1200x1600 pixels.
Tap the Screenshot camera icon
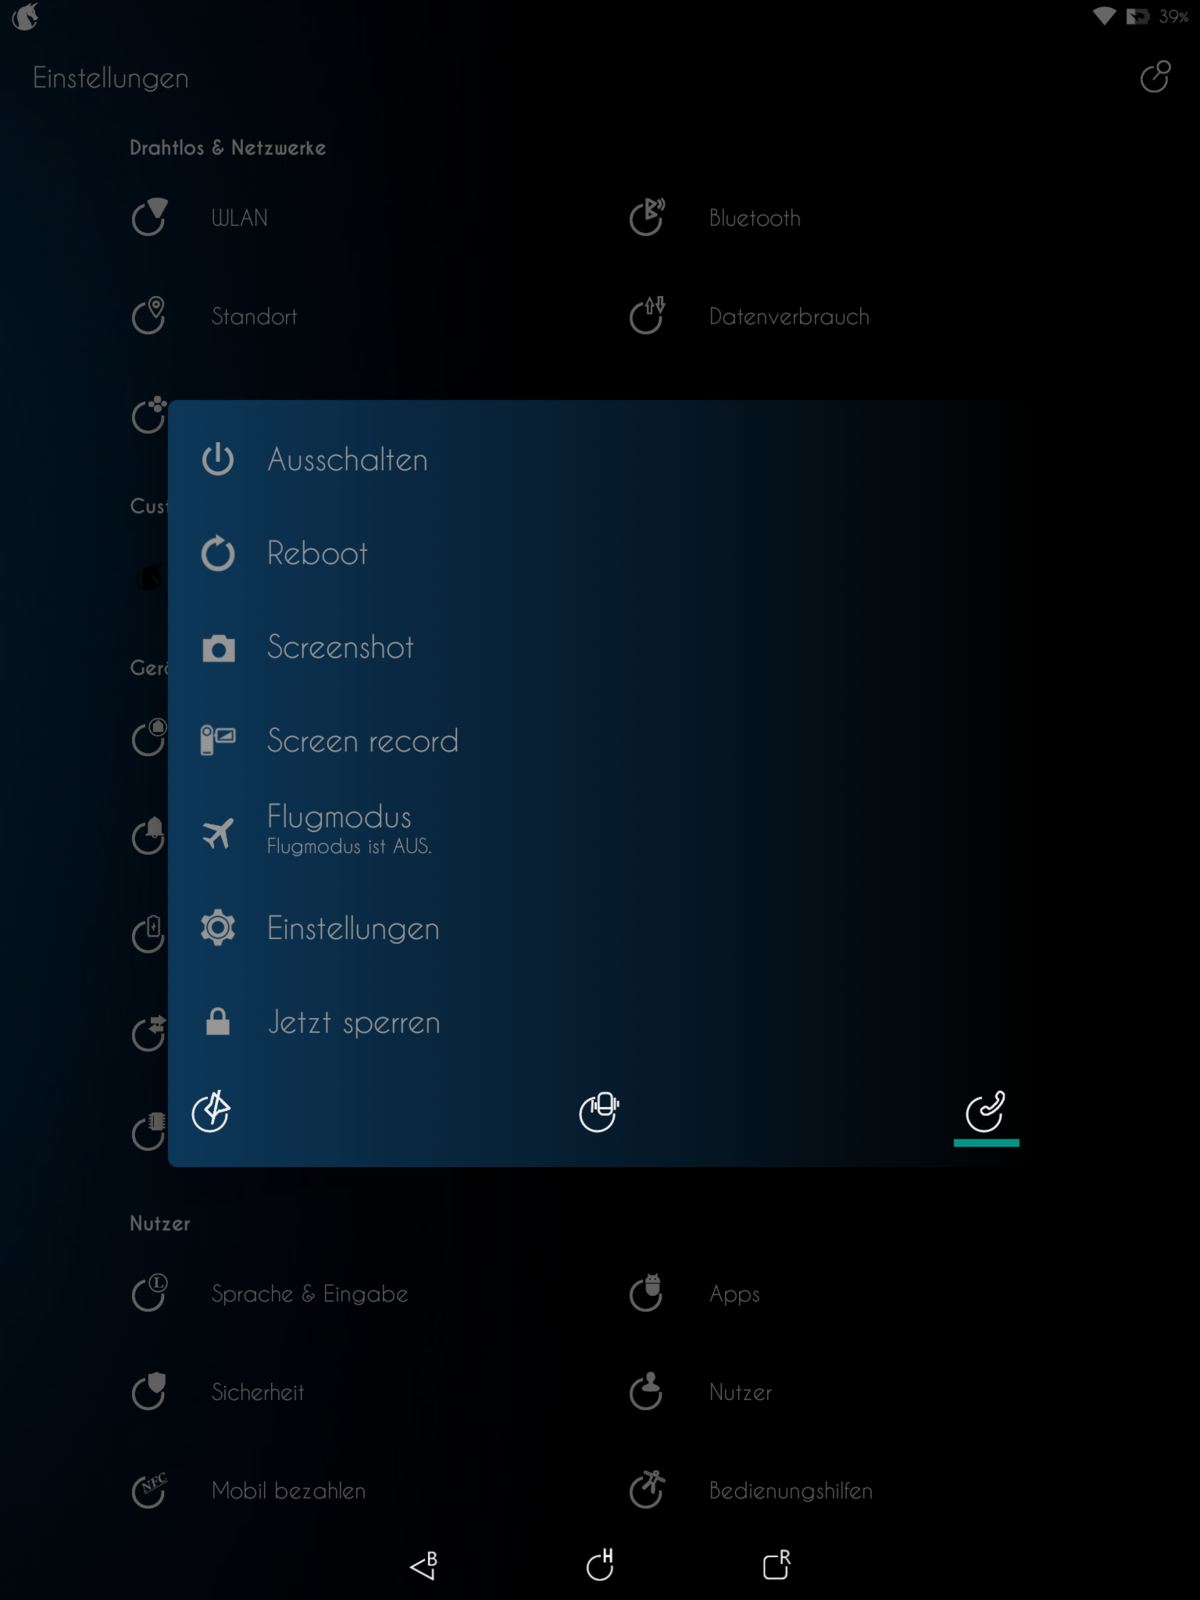pos(218,648)
